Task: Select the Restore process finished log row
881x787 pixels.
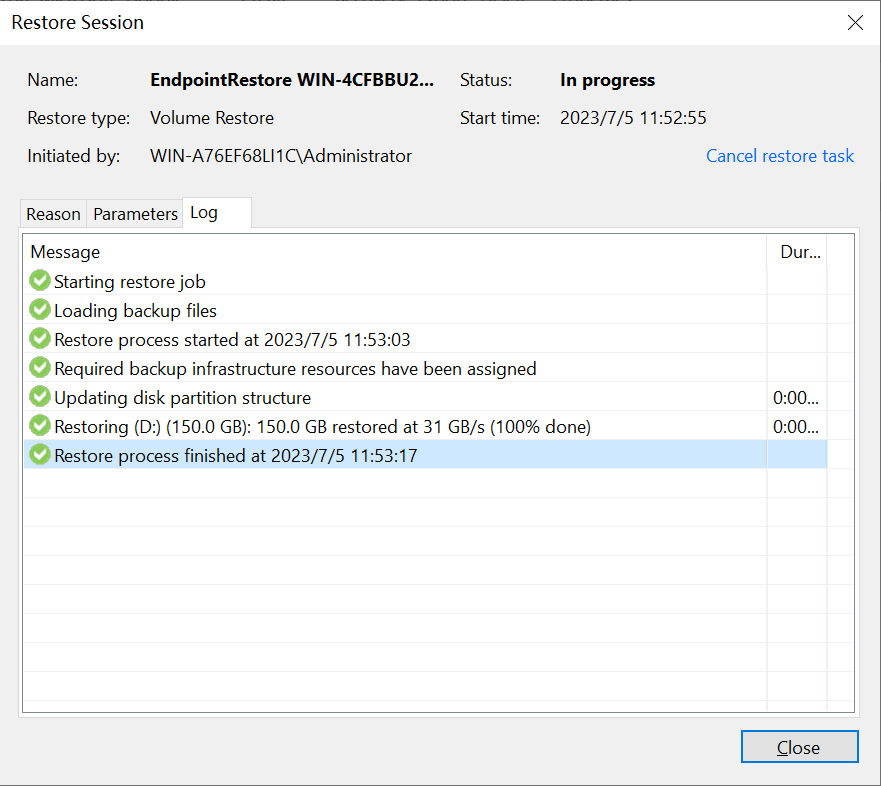Action: (x=425, y=455)
